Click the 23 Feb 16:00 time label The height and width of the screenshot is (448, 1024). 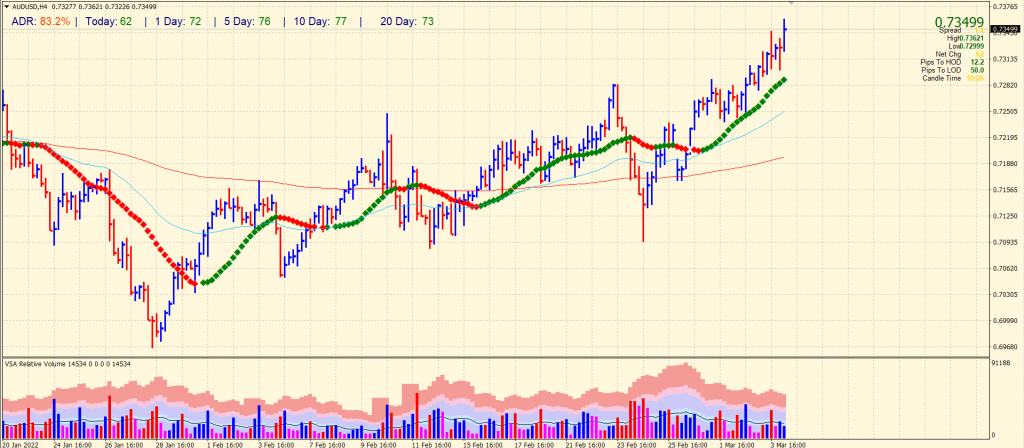click(x=639, y=443)
